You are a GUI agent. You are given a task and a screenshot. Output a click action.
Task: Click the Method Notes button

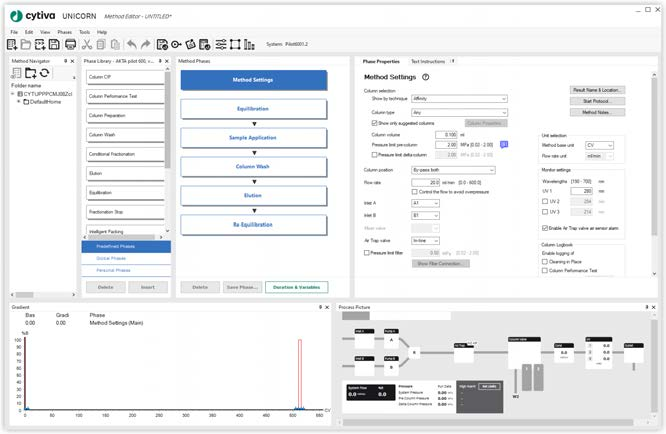click(x=597, y=112)
